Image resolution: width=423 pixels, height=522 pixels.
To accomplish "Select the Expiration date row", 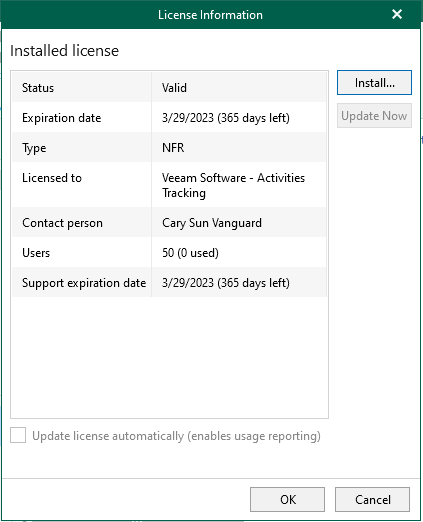I will (169, 117).
